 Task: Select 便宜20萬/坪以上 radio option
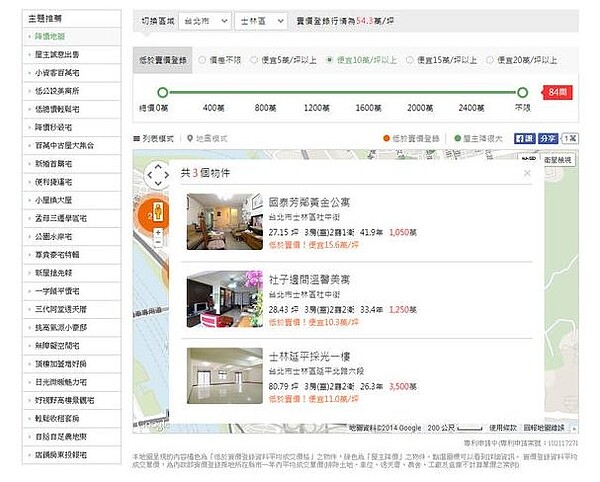[x=490, y=60]
